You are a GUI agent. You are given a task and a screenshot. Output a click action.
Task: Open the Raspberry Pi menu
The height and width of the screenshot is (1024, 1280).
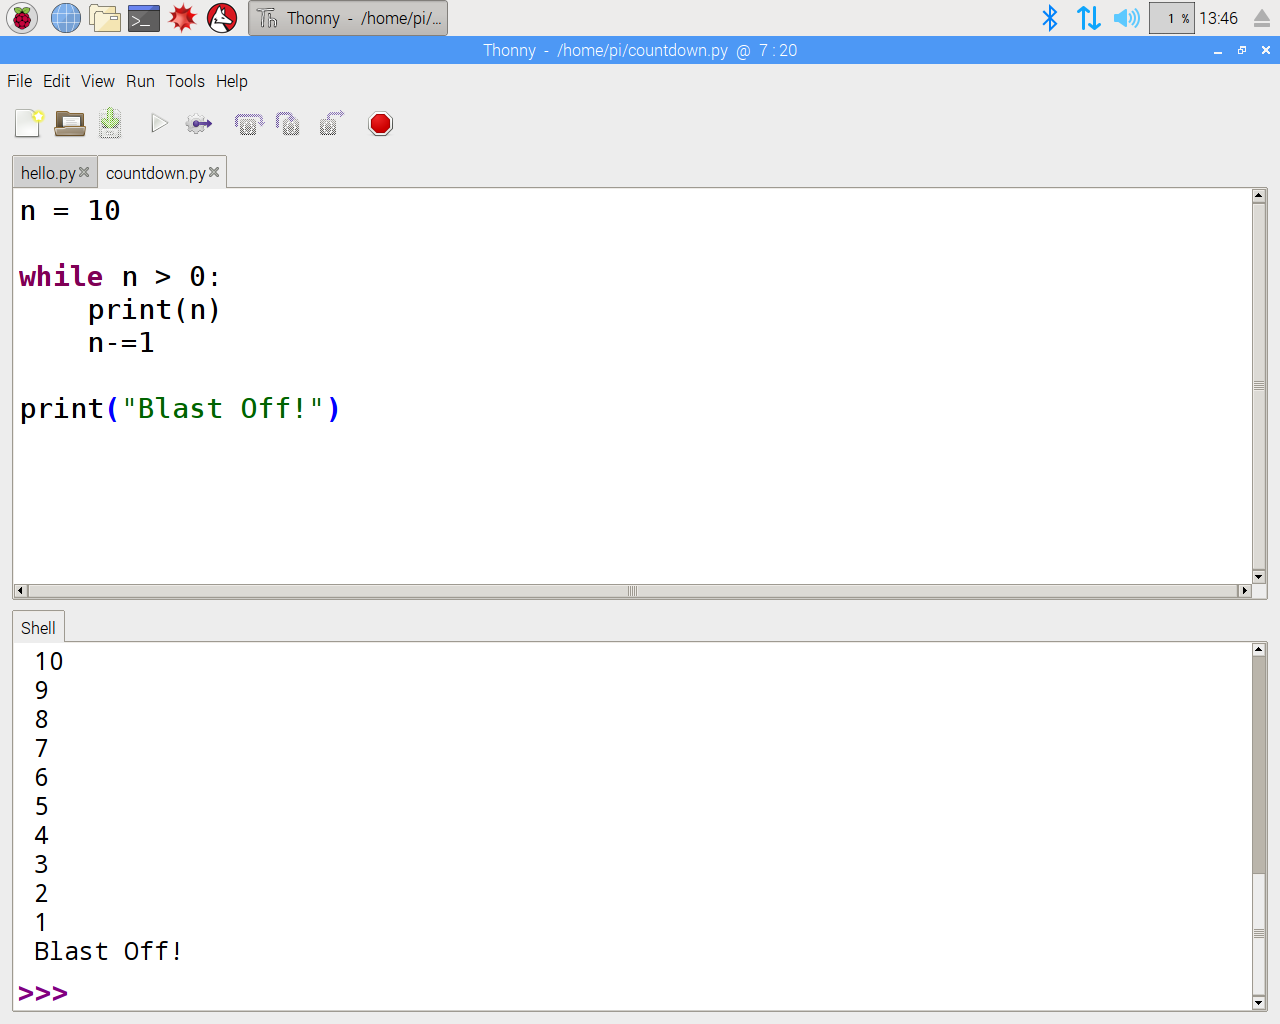click(21, 17)
